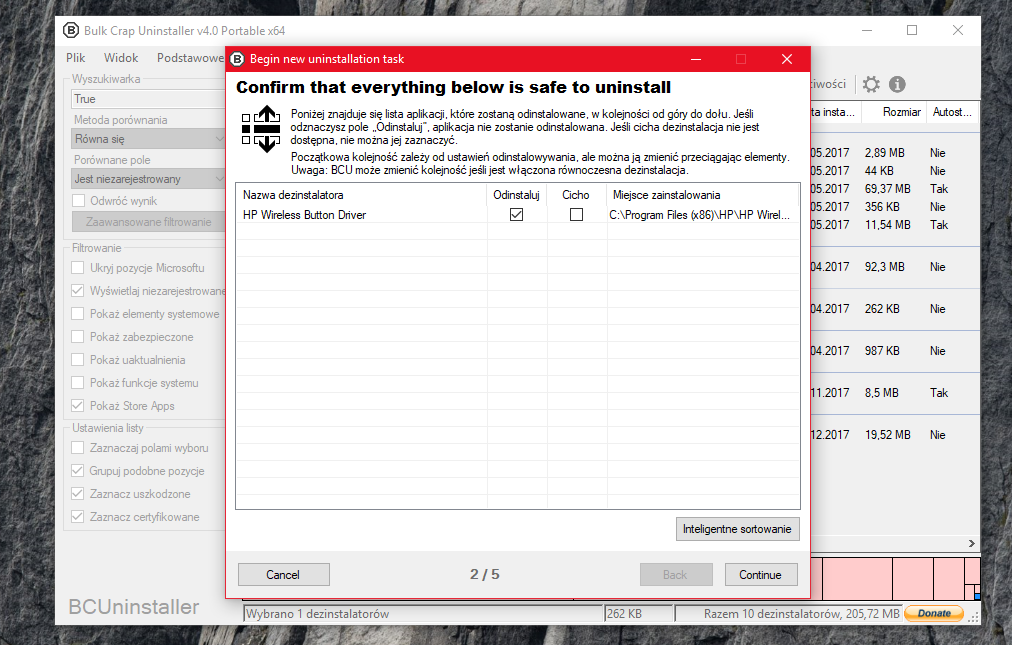Sort main list by Autost... column
The height and width of the screenshot is (645, 1012).
coord(952,112)
